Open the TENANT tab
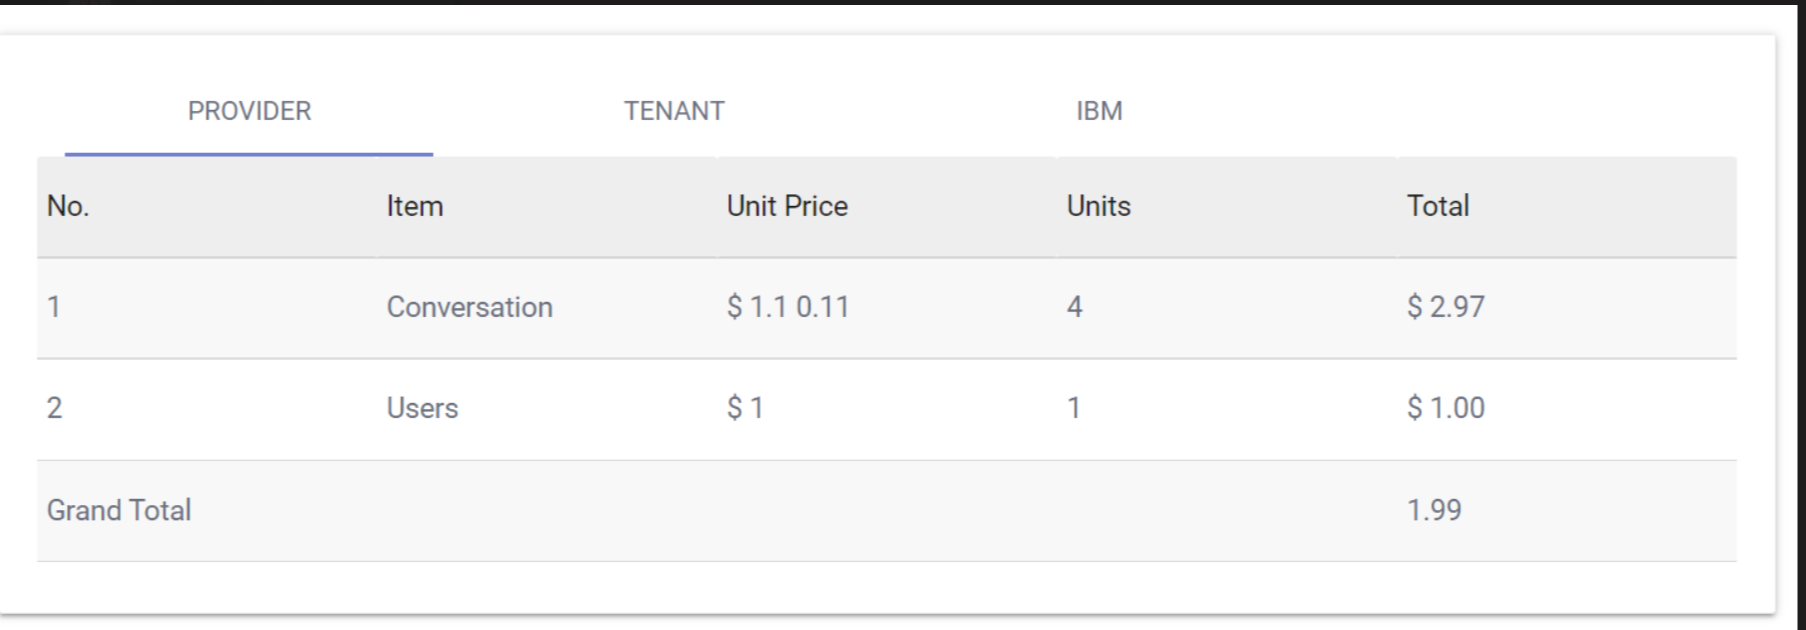1806x630 pixels. 674,111
